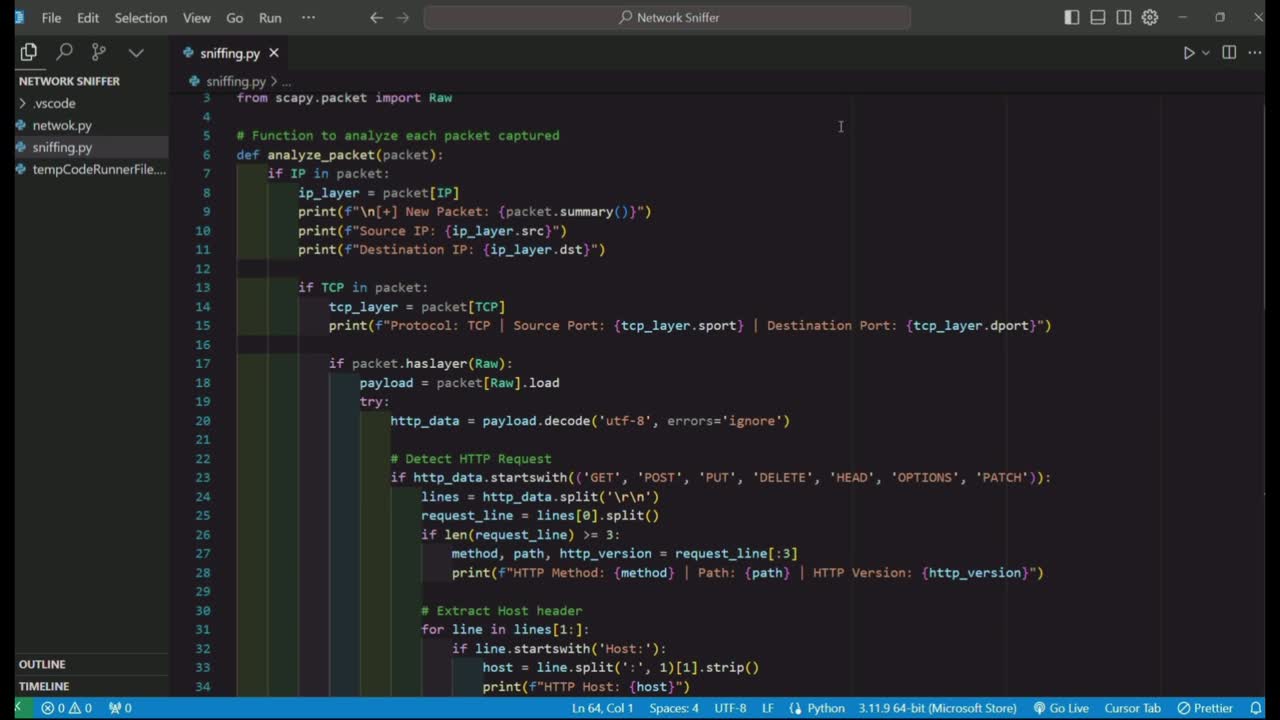Start Go Live server

pos(1061,708)
